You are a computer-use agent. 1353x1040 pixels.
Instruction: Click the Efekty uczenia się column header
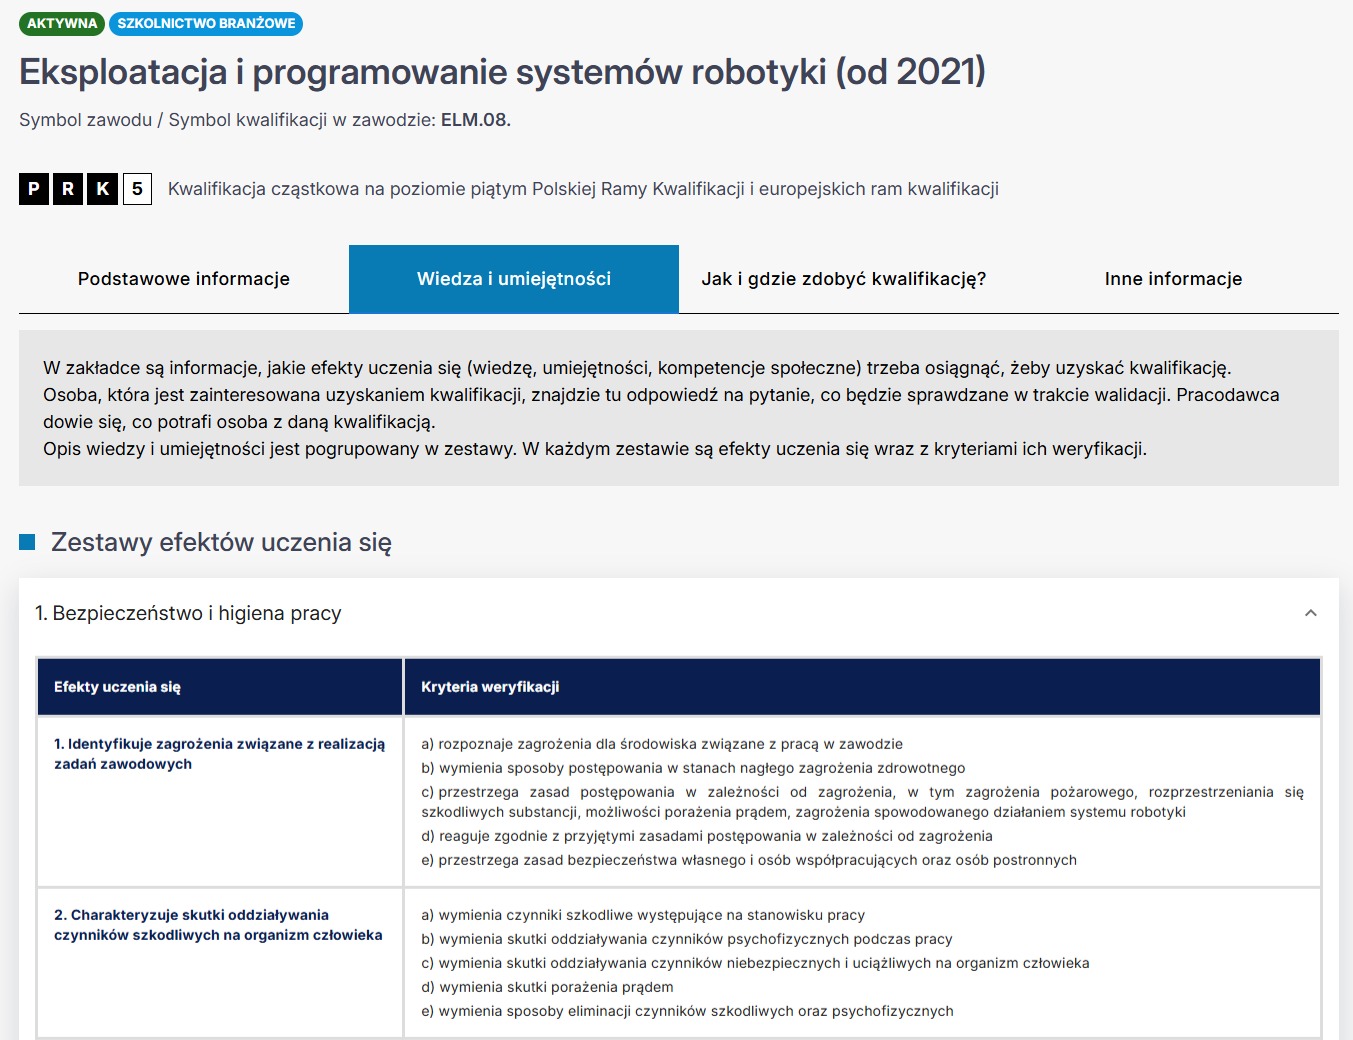[x=117, y=687]
